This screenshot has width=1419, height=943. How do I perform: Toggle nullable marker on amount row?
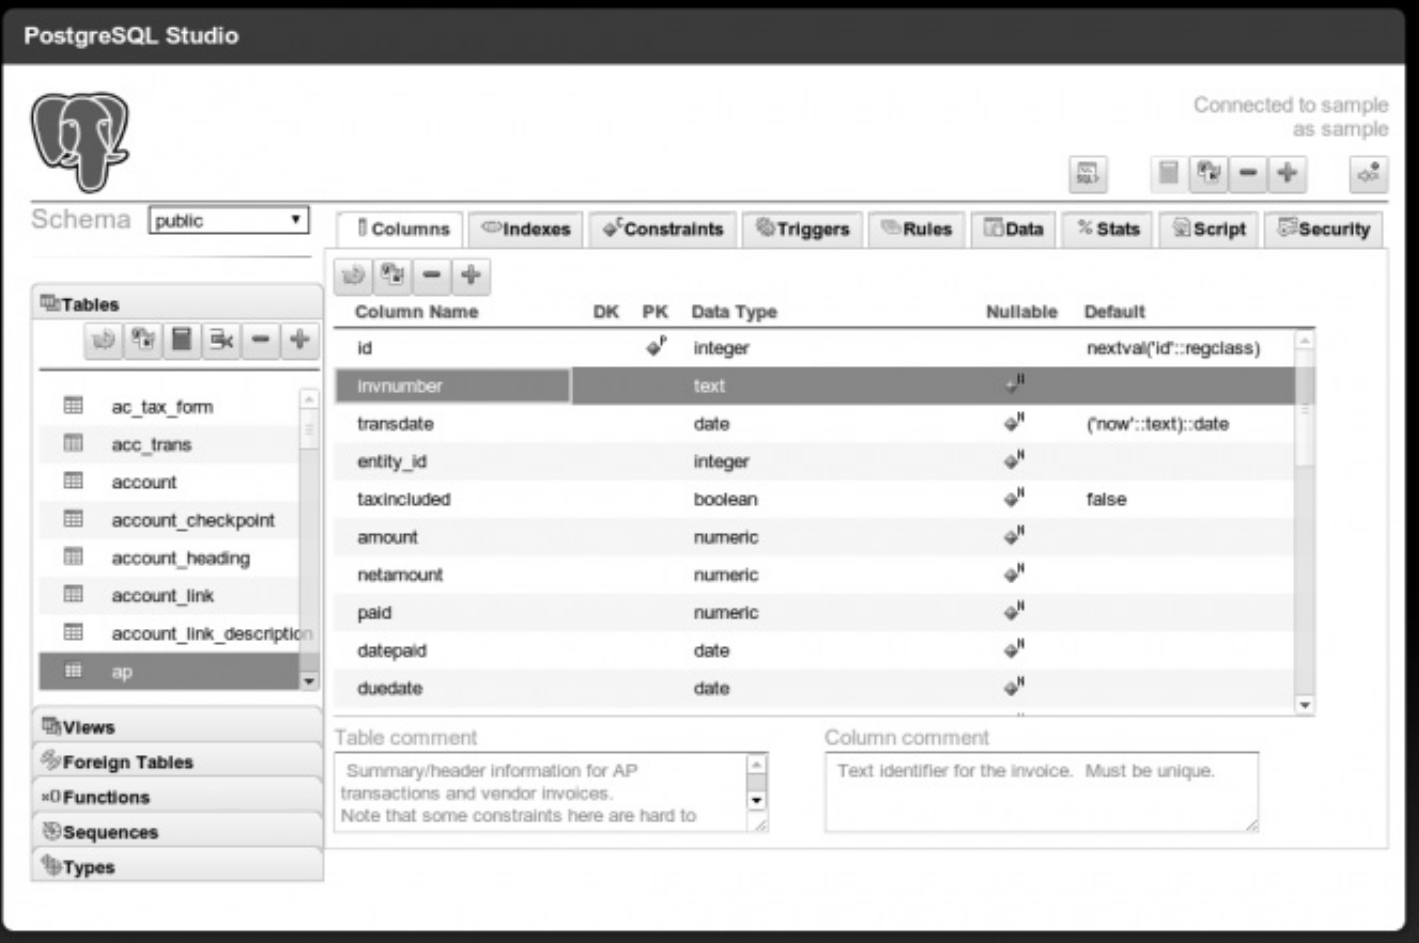(x=1014, y=537)
